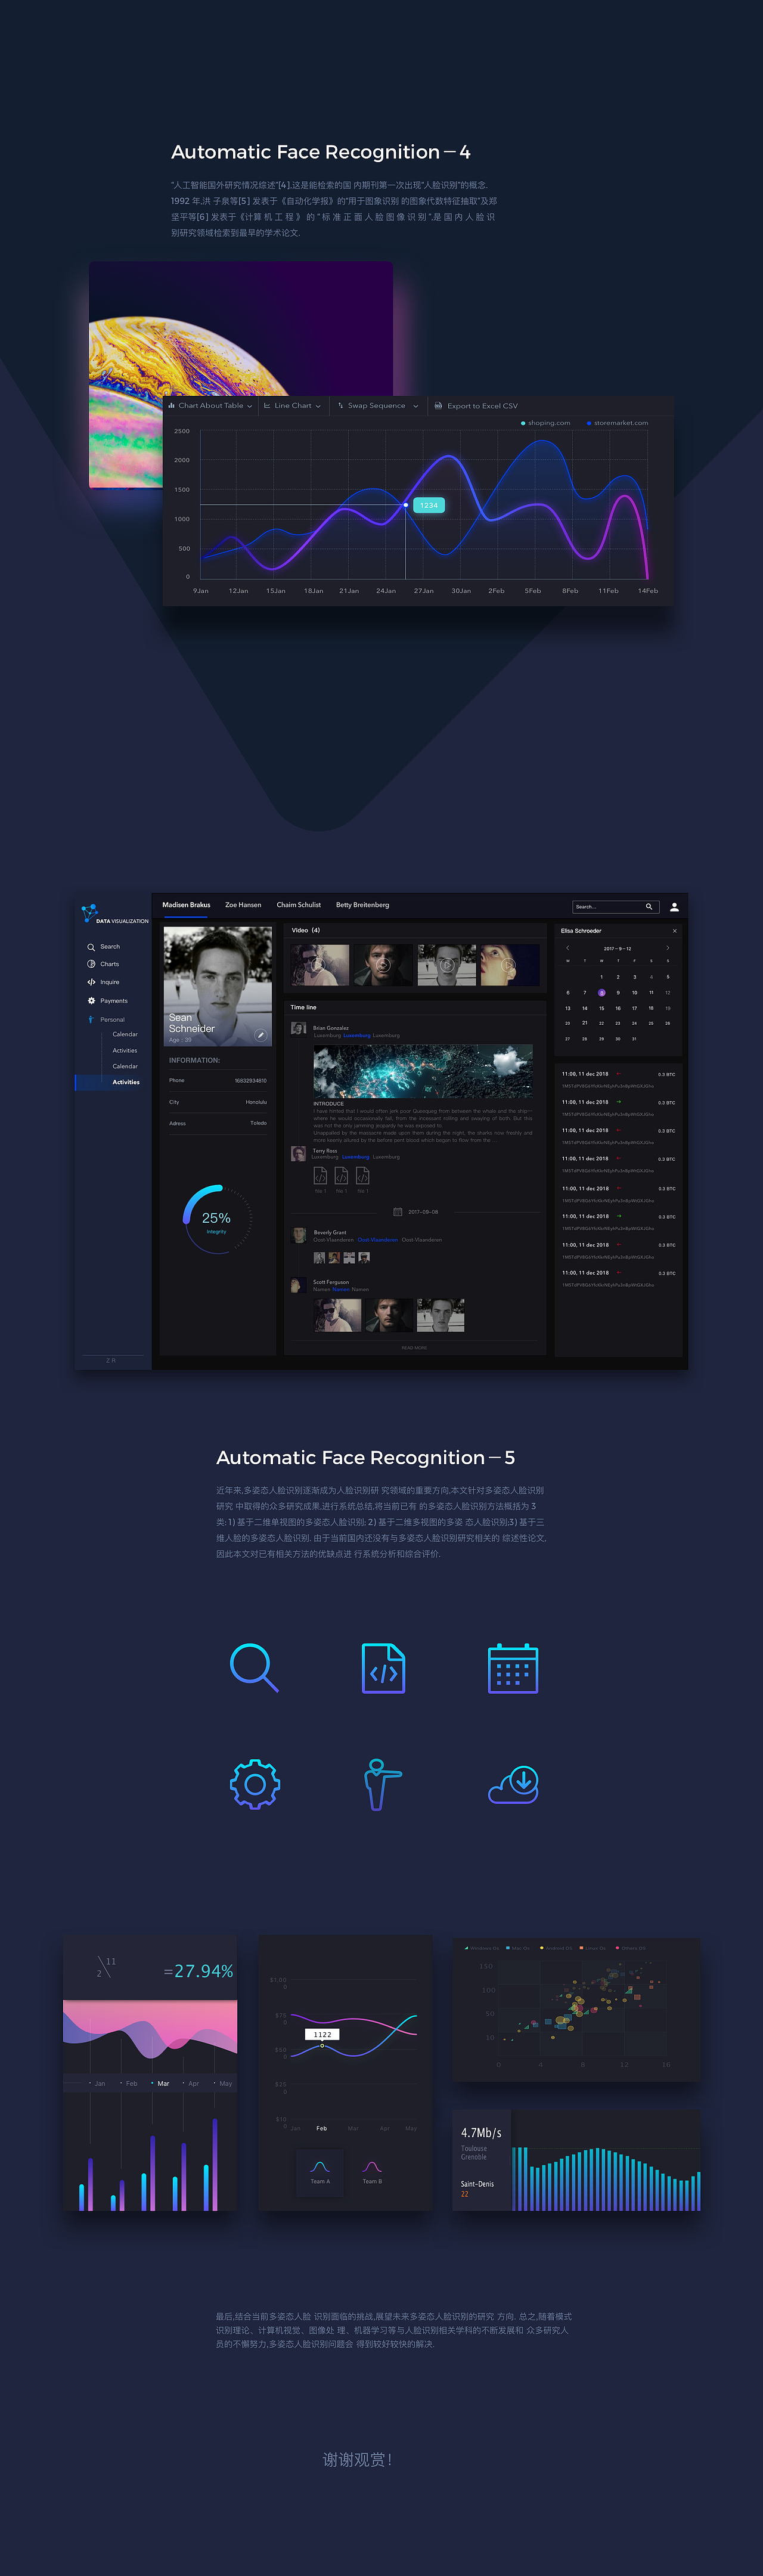This screenshot has width=763, height=2576.
Task: Select the first Calendar sub-item under Personal
Action: [125, 1034]
